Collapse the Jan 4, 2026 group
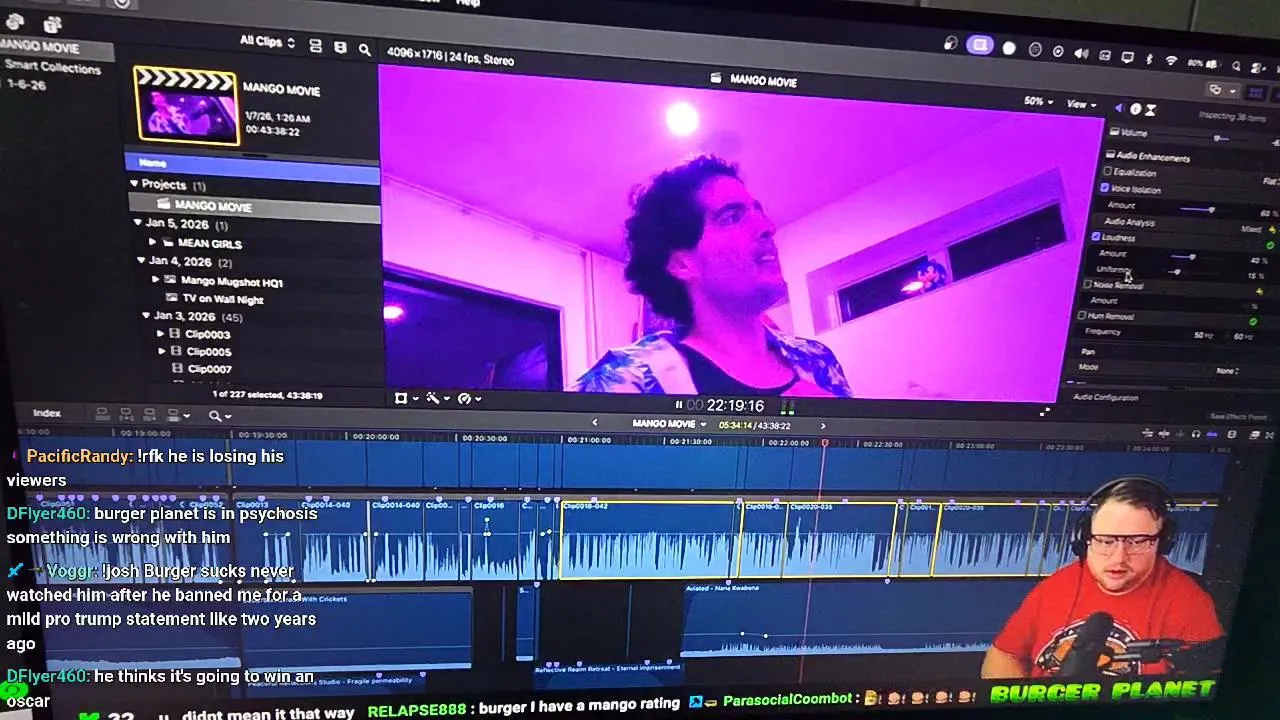1280x720 pixels. (x=141, y=260)
